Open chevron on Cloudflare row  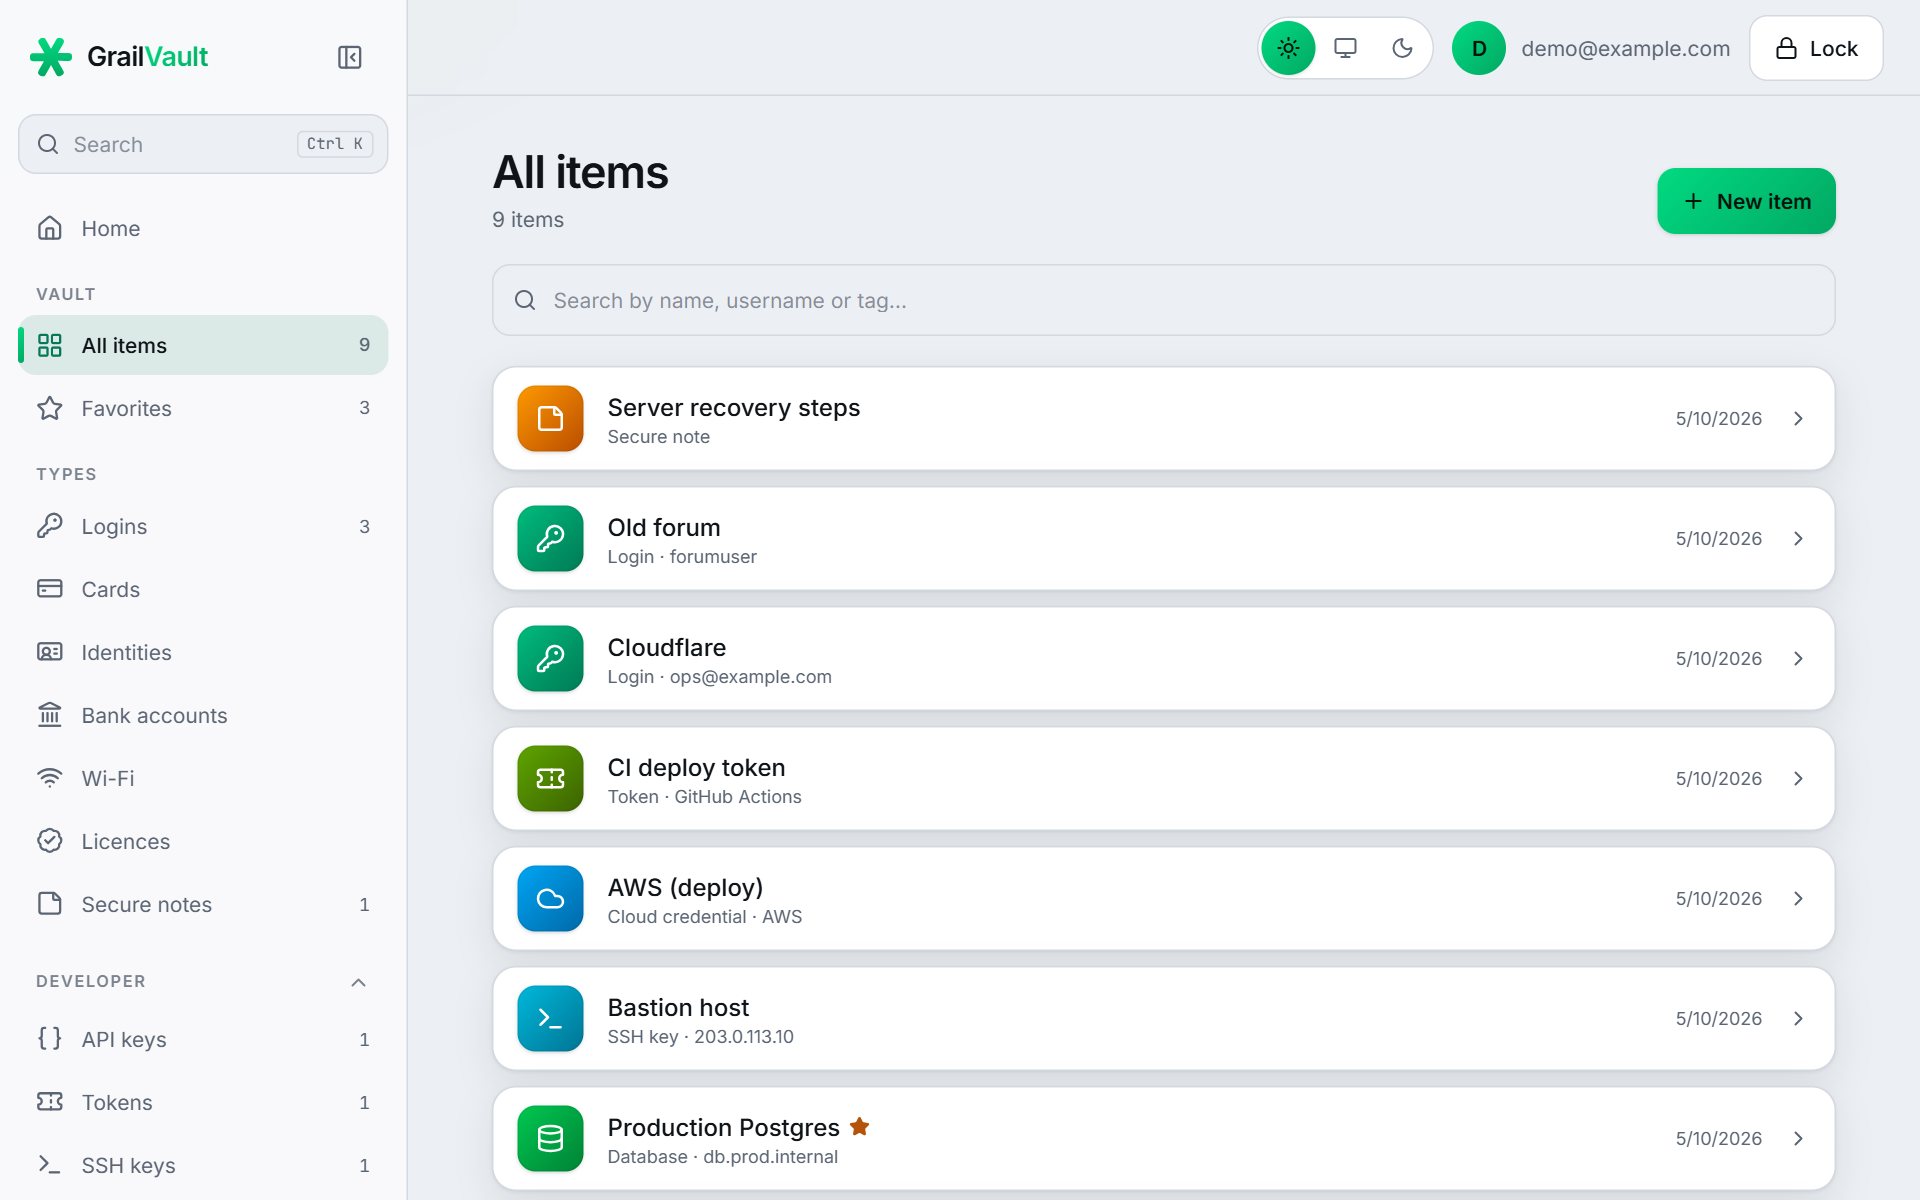1798,658
